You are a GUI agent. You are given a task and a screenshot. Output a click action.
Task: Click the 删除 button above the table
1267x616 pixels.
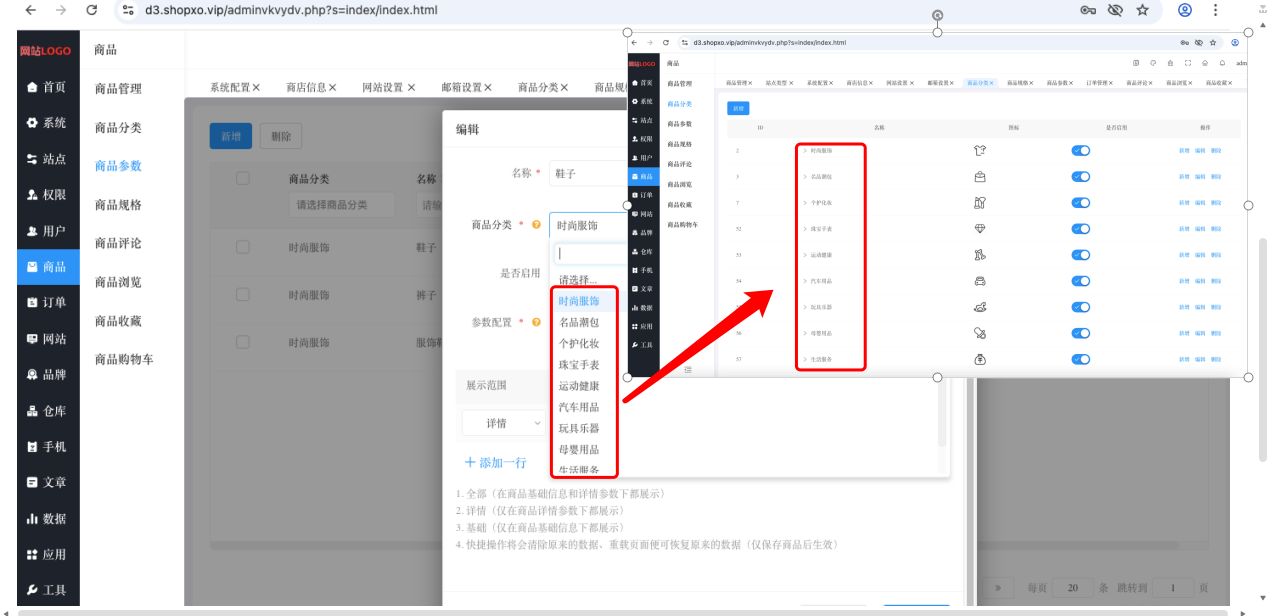coord(281,136)
